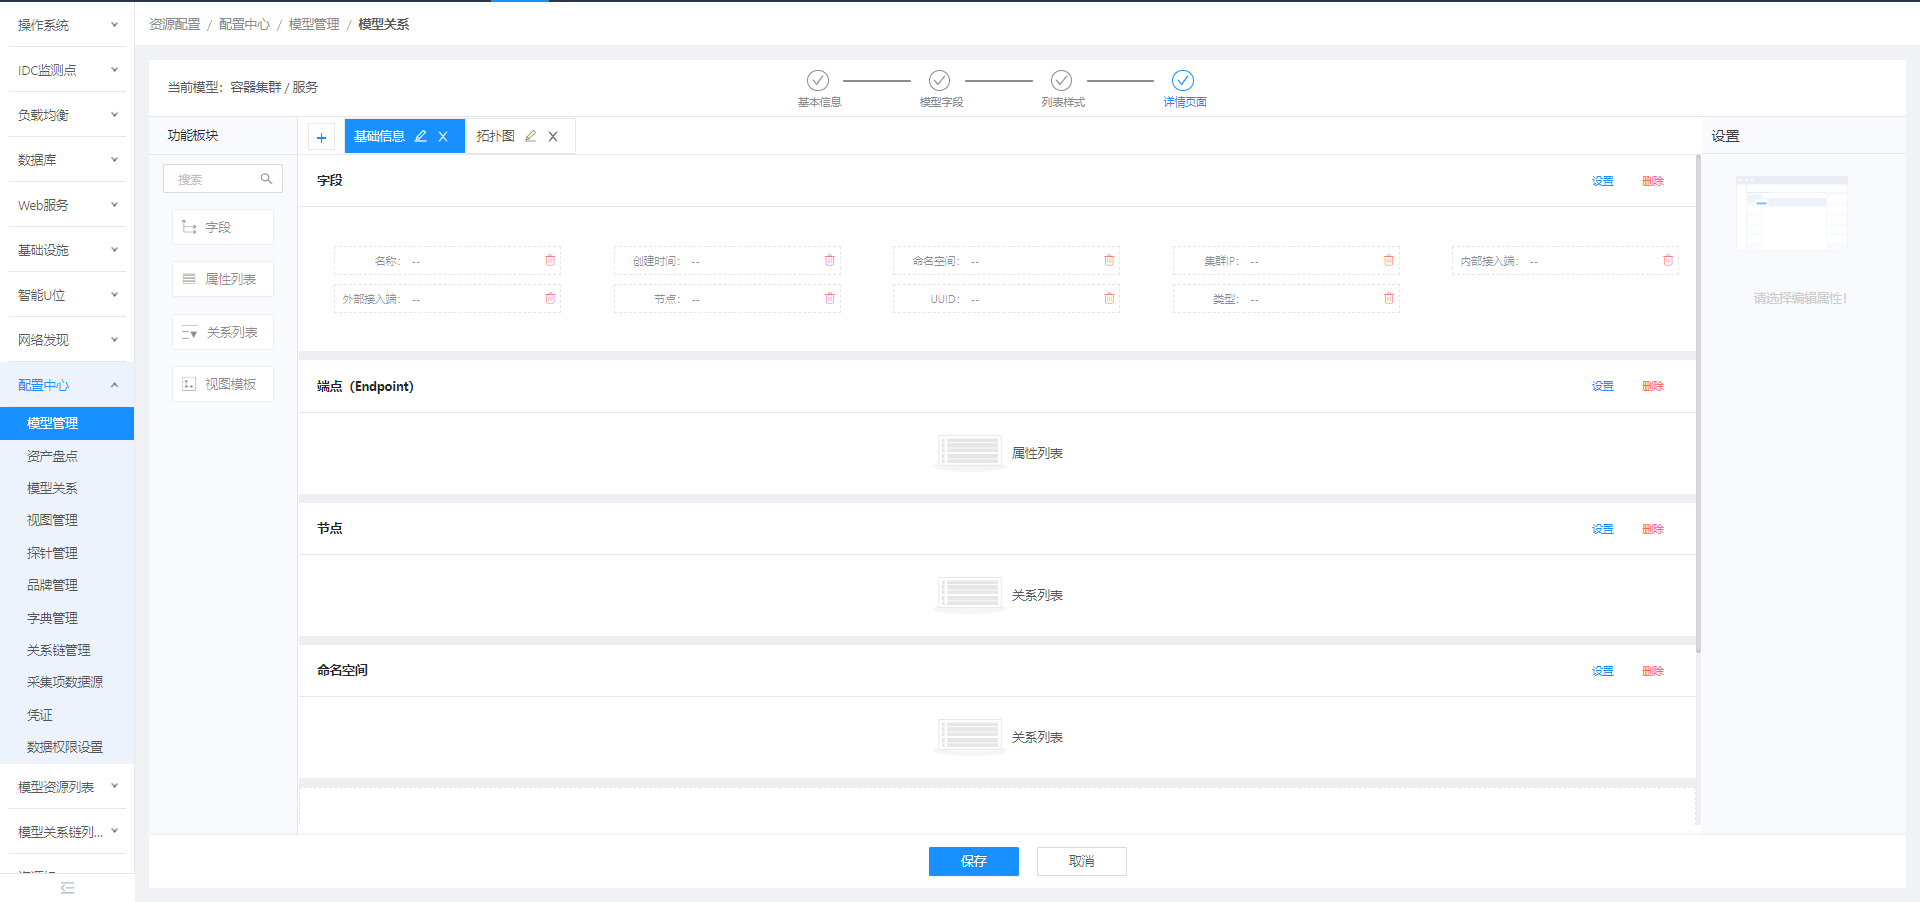This screenshot has height=902, width=1920.
Task: Select the 列表样式 step circle
Action: (x=1061, y=80)
